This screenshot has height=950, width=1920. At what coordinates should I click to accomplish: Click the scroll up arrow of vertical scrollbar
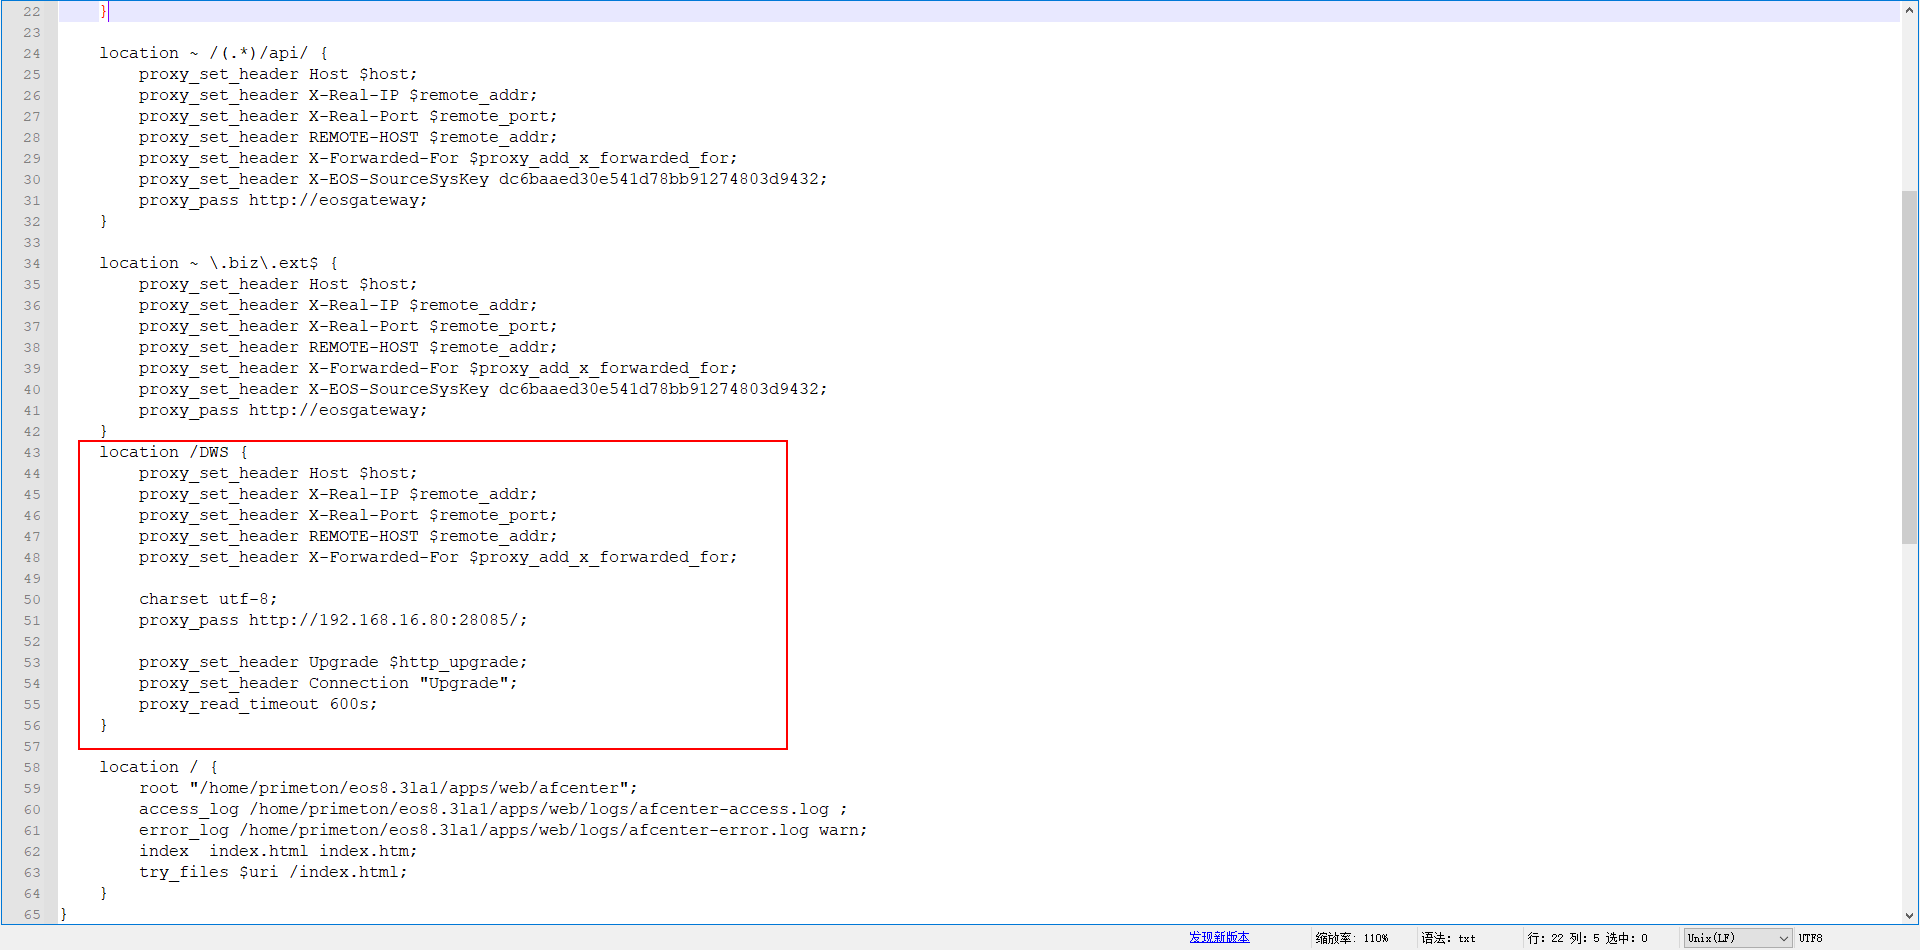(x=1910, y=10)
